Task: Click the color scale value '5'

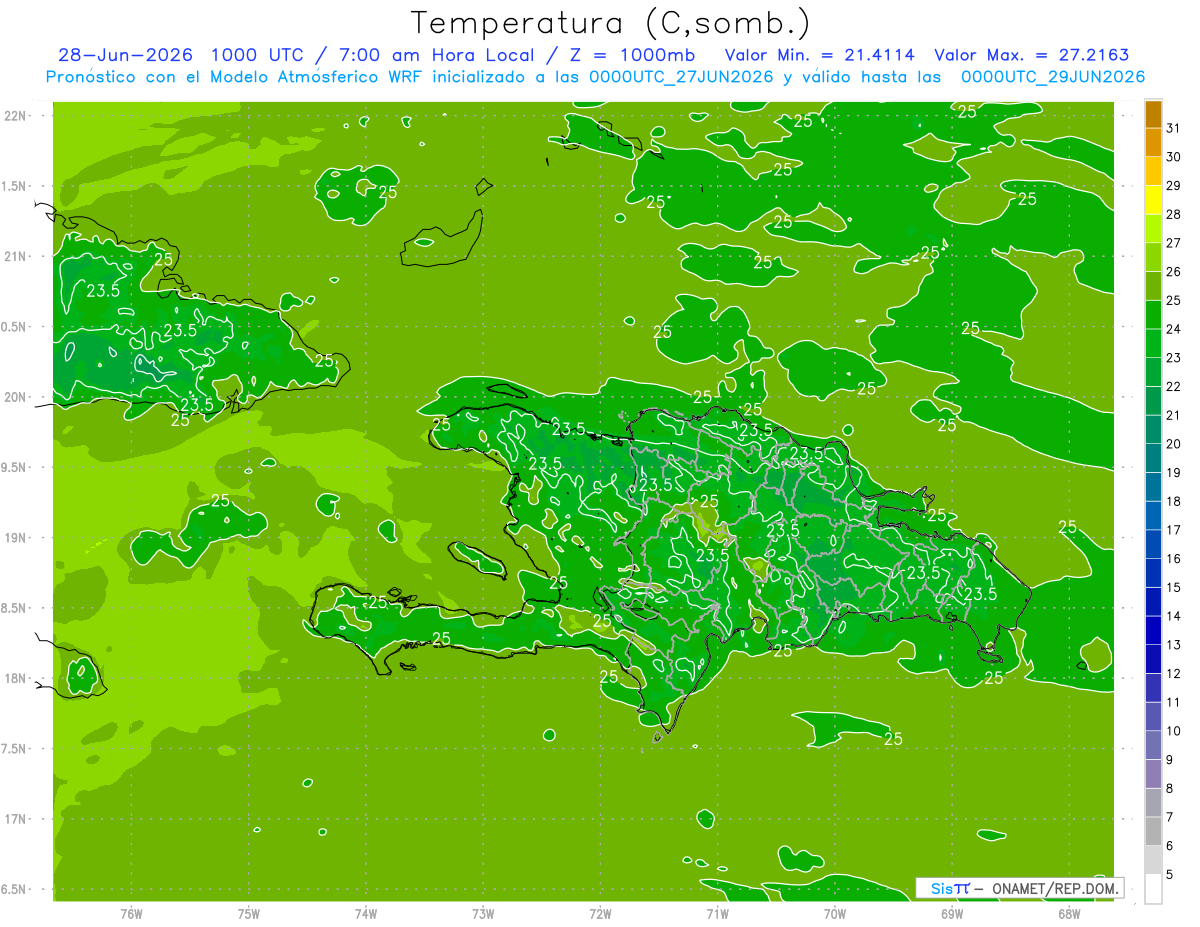Action: 1170,875
